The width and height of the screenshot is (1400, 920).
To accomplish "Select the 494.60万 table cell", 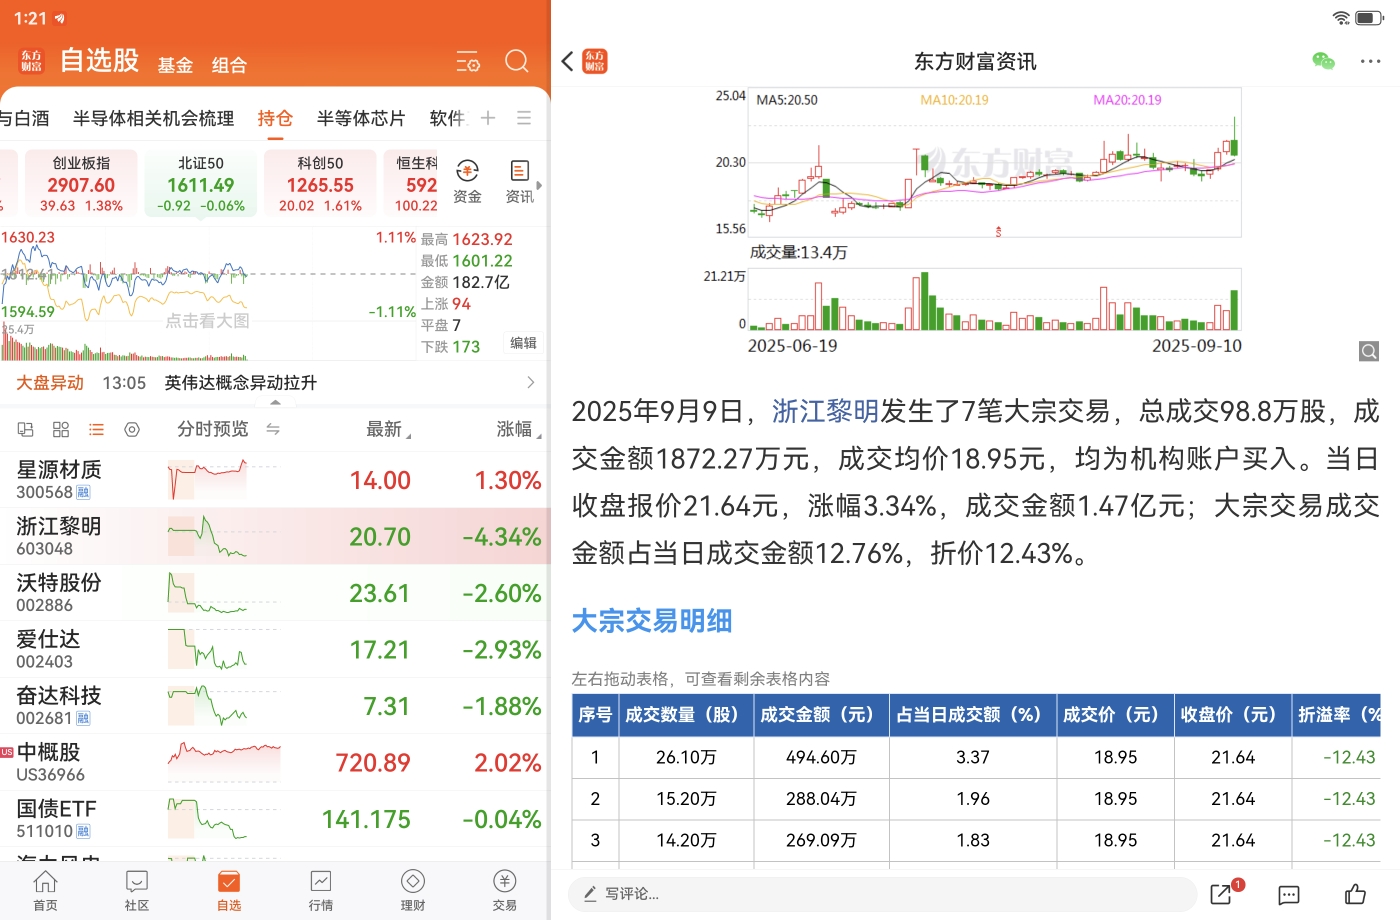I will pyautogui.click(x=821, y=757).
